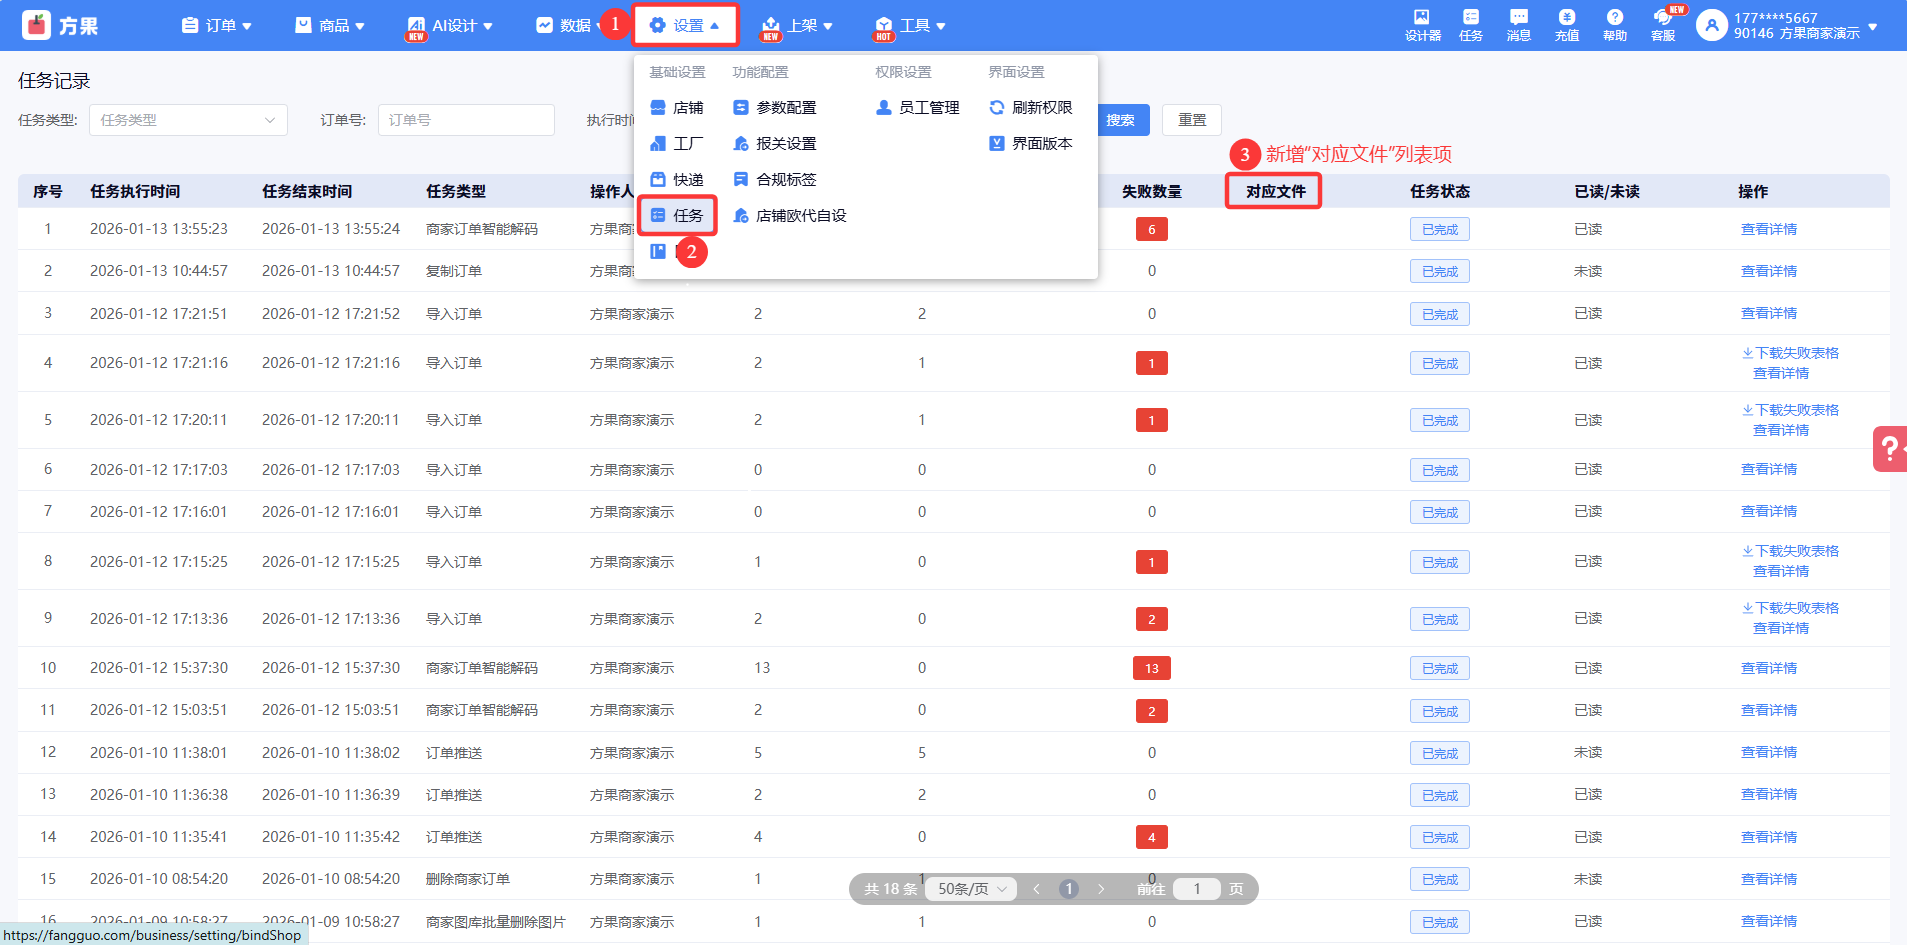Click 复制订单 task type in row 2
The height and width of the screenshot is (945, 1907).
click(x=454, y=271)
